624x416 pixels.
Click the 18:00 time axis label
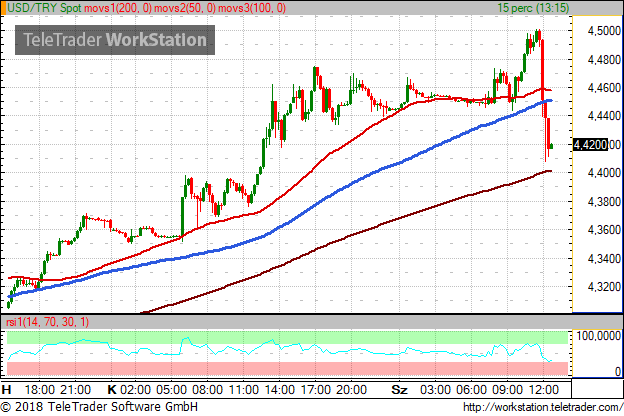(39, 389)
